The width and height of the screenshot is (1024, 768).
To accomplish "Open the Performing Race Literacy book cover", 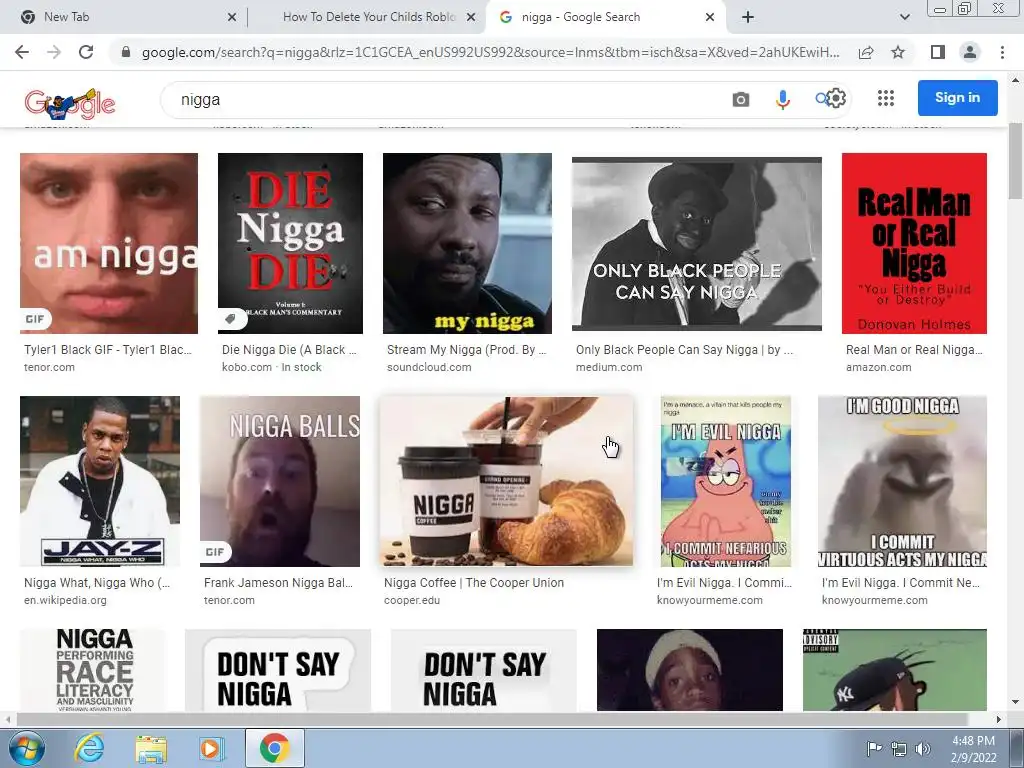I will (x=93, y=669).
